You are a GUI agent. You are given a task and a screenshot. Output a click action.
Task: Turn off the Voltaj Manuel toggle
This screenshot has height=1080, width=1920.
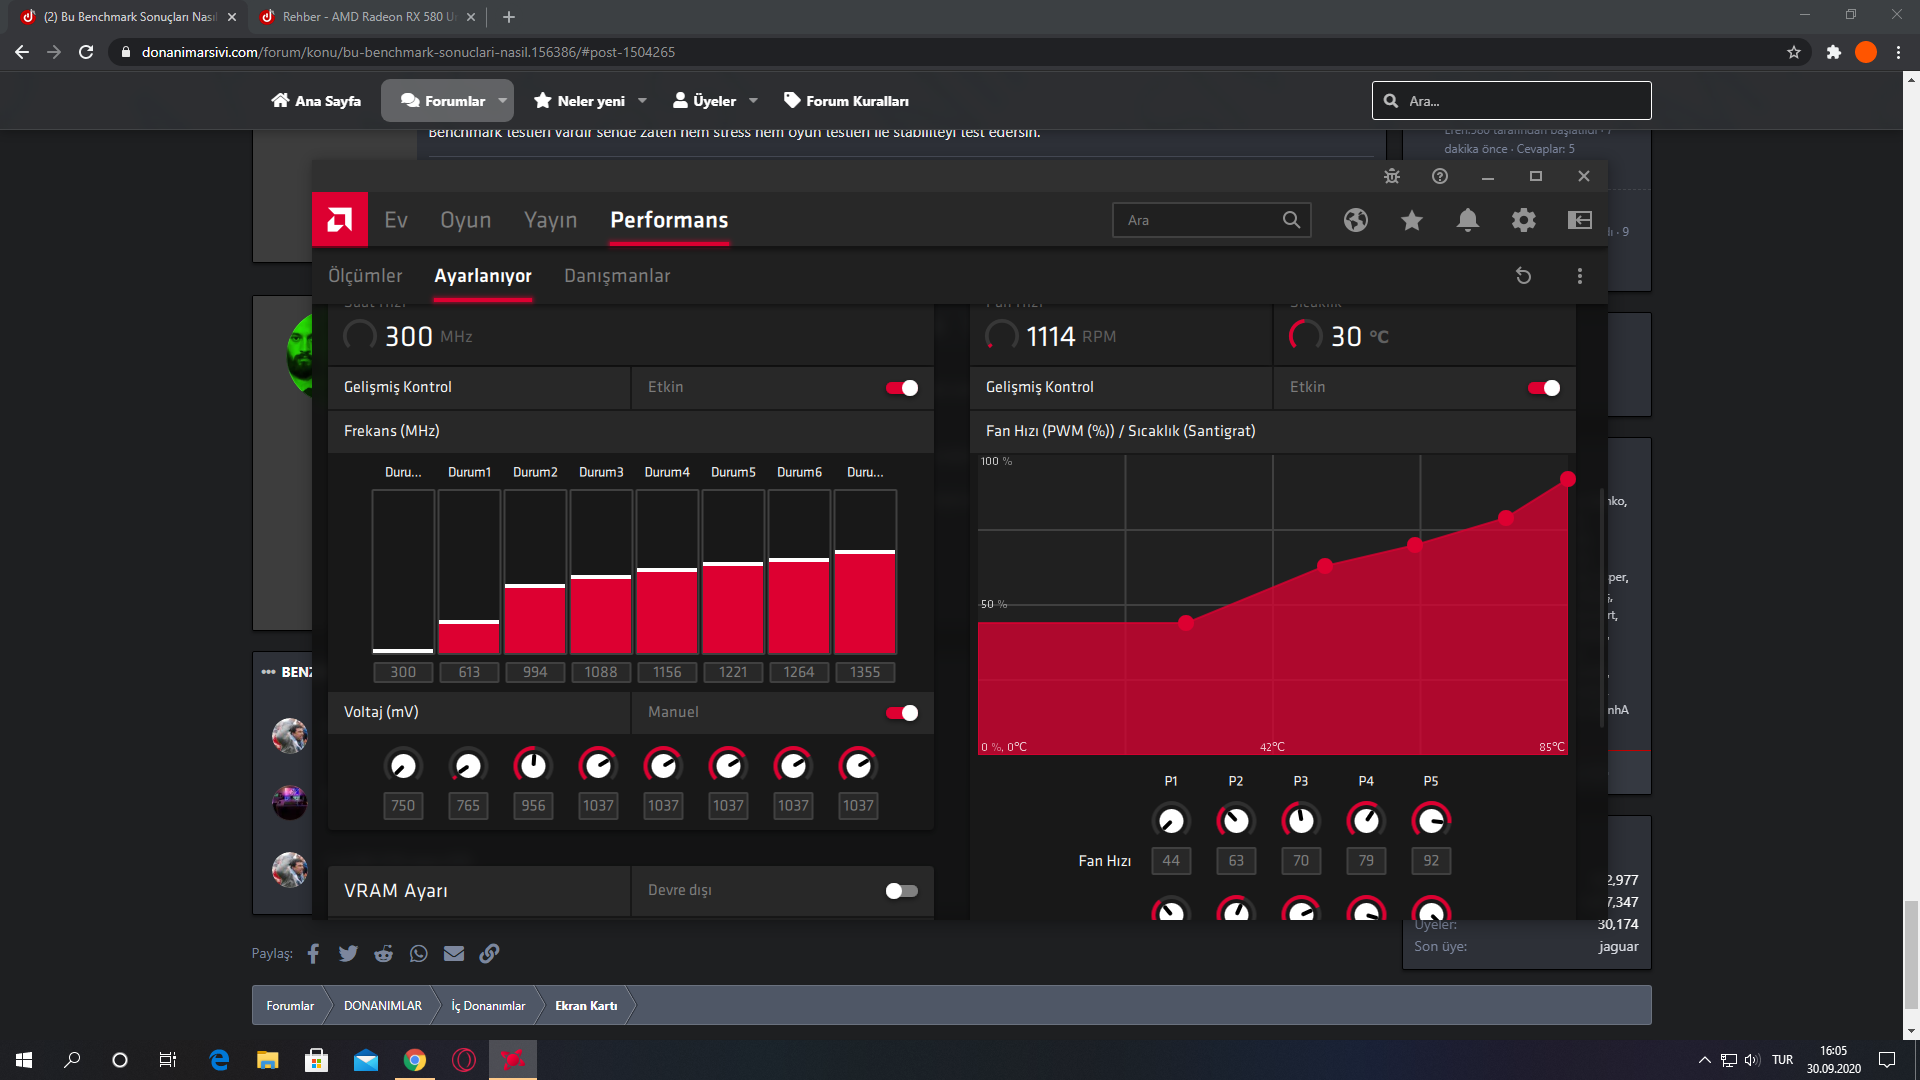coord(901,713)
